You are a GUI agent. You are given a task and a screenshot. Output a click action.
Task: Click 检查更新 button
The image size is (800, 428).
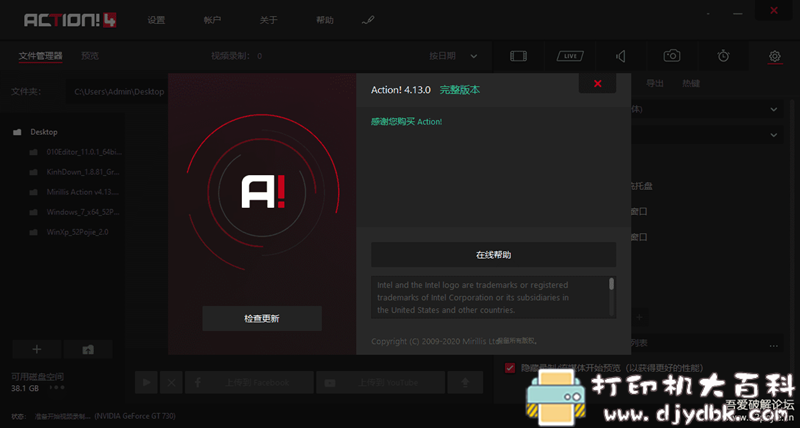[x=262, y=318]
